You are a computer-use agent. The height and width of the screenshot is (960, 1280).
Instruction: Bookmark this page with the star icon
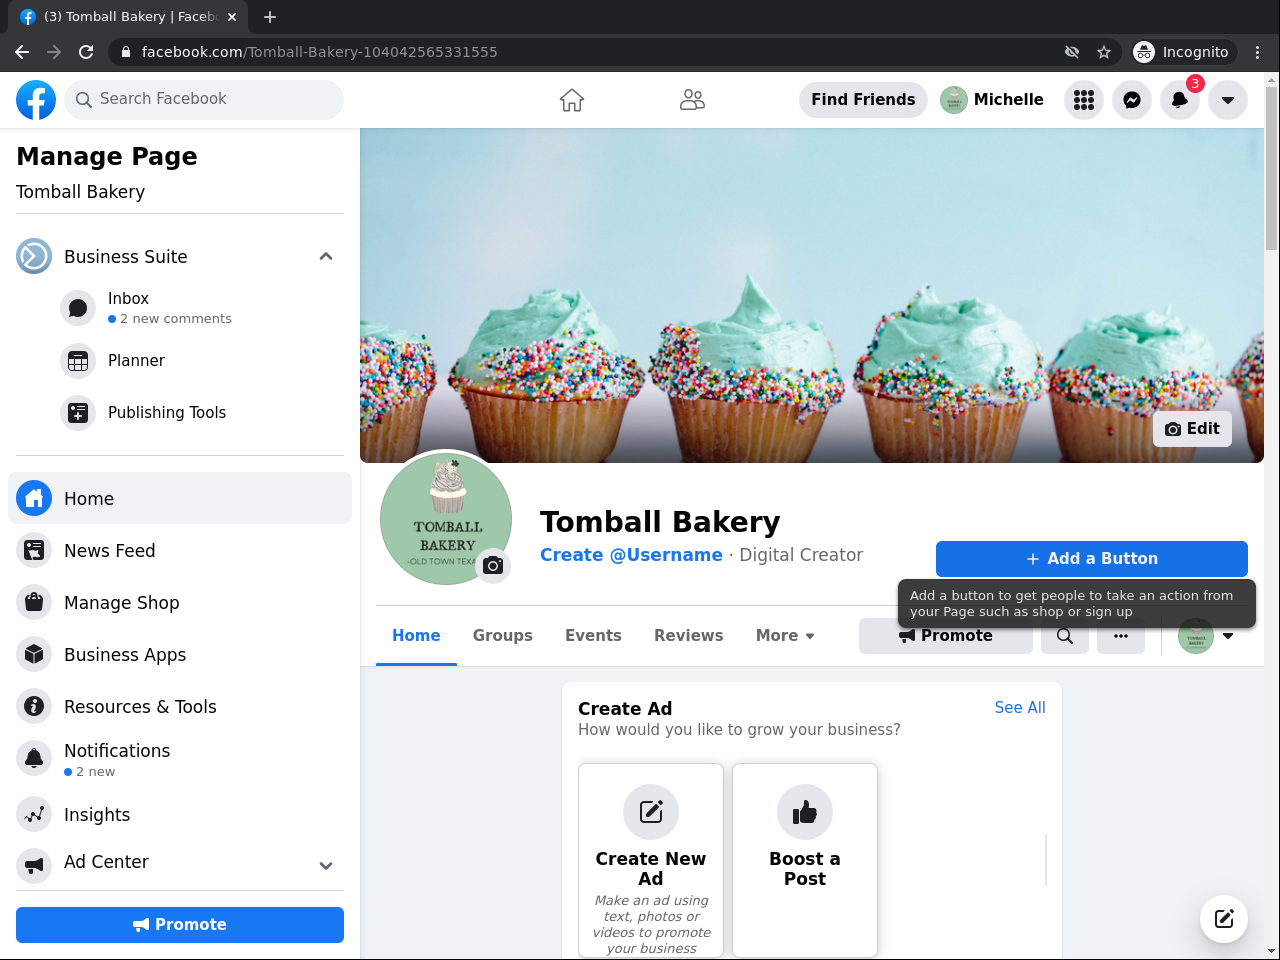[x=1104, y=52]
